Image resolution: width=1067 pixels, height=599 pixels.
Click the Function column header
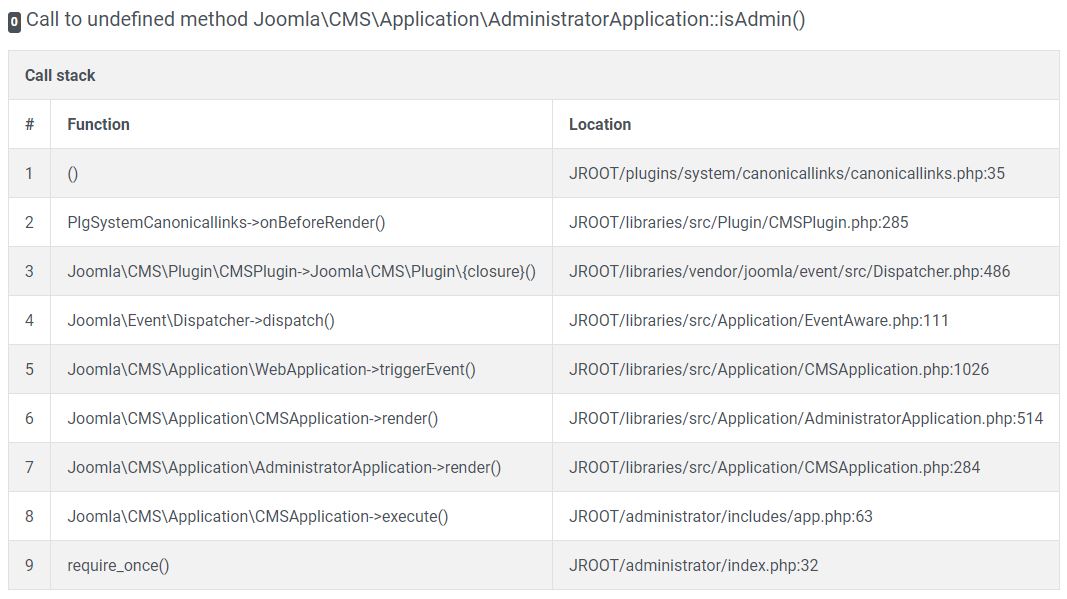(98, 124)
